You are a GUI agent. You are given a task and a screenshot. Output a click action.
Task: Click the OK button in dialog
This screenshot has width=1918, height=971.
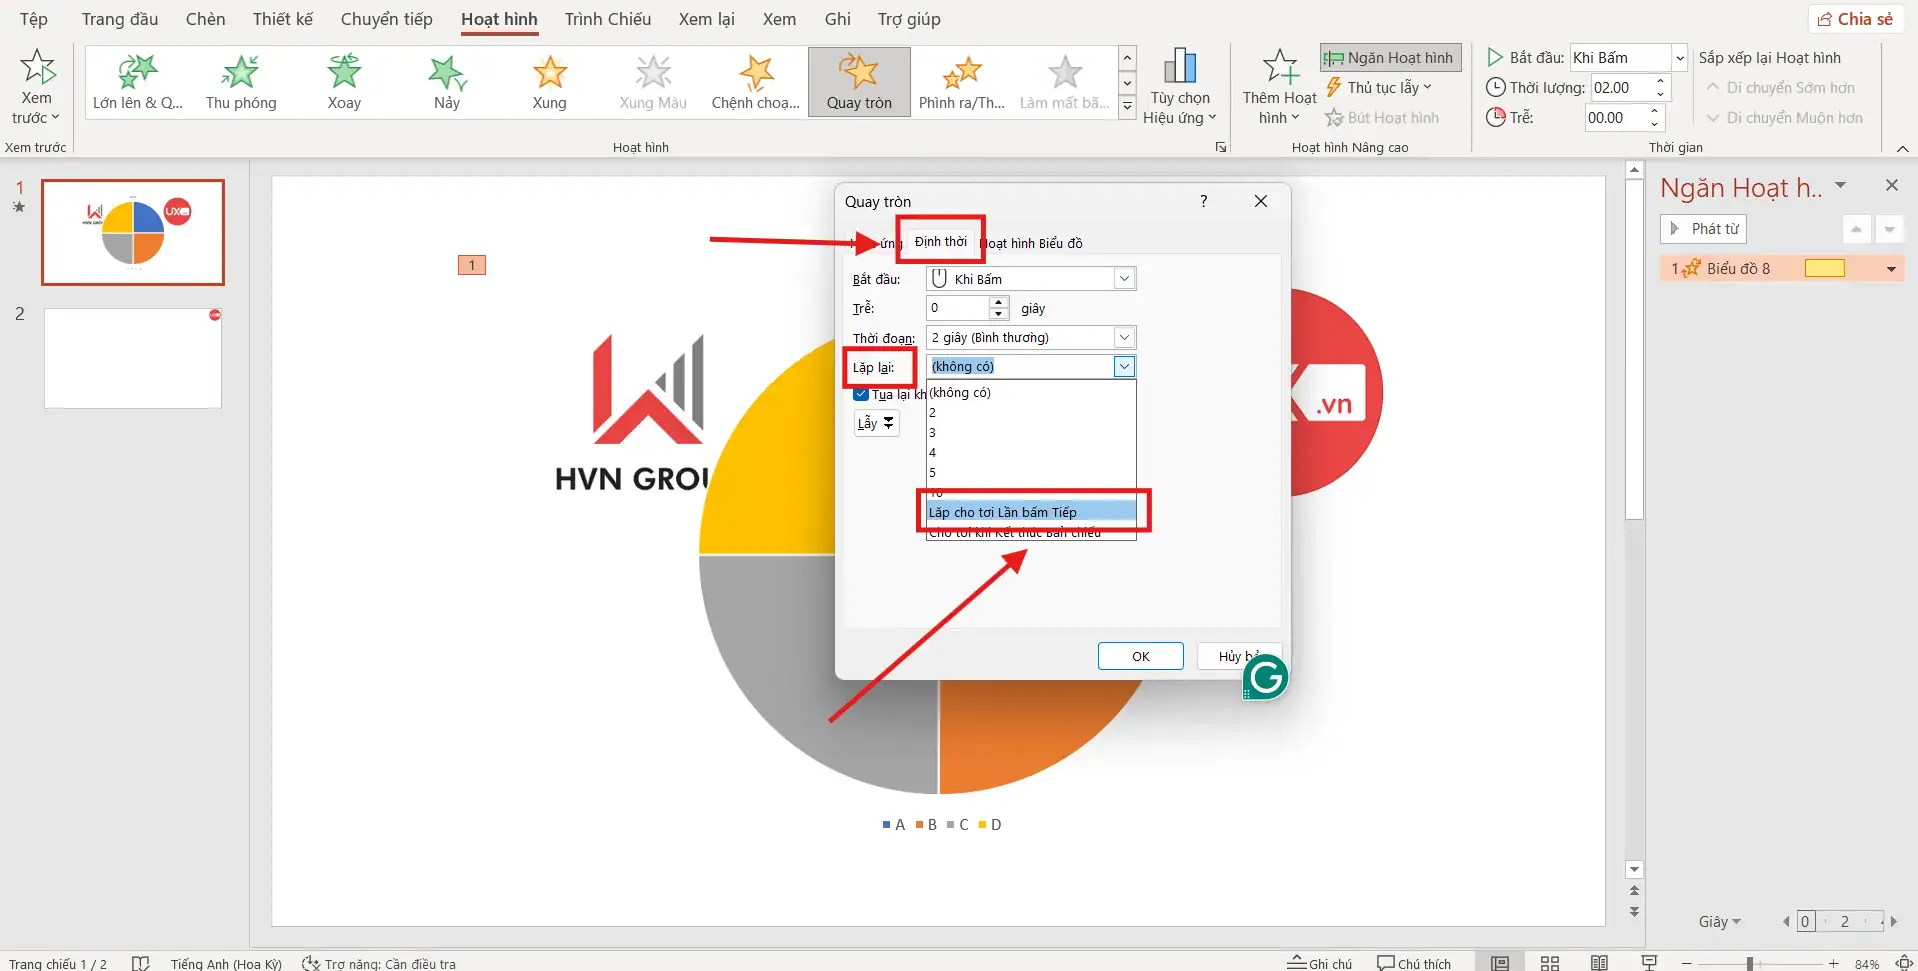pyautogui.click(x=1140, y=656)
